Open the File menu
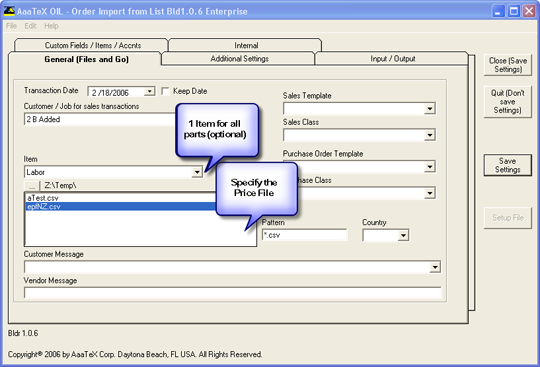This screenshot has width=540, height=367. click(11, 26)
